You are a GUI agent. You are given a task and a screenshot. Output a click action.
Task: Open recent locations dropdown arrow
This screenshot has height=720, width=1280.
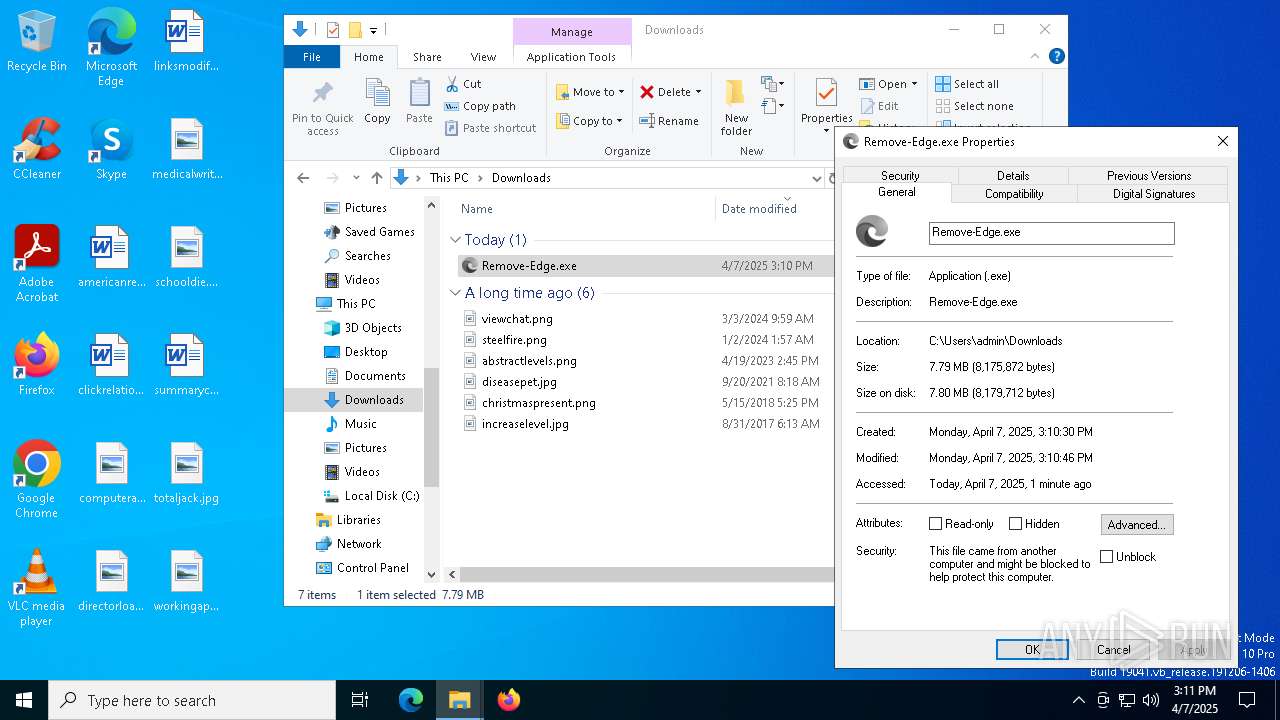(356, 178)
